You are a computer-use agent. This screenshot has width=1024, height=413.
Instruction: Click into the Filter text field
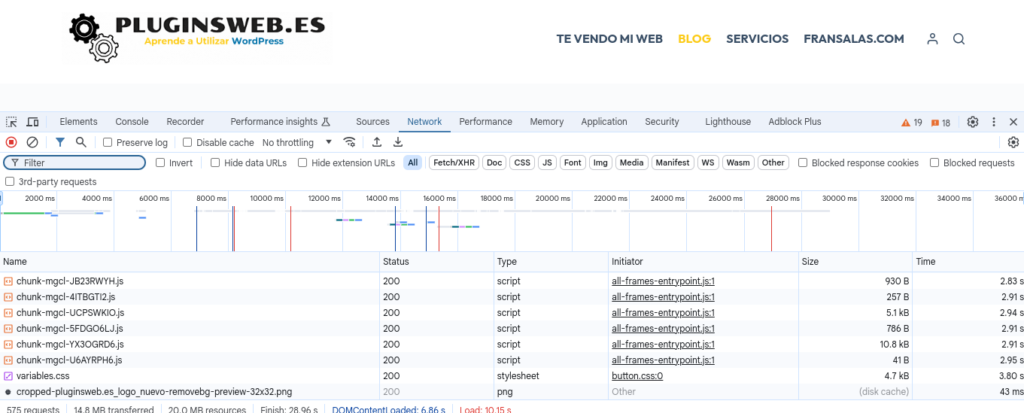coord(74,163)
